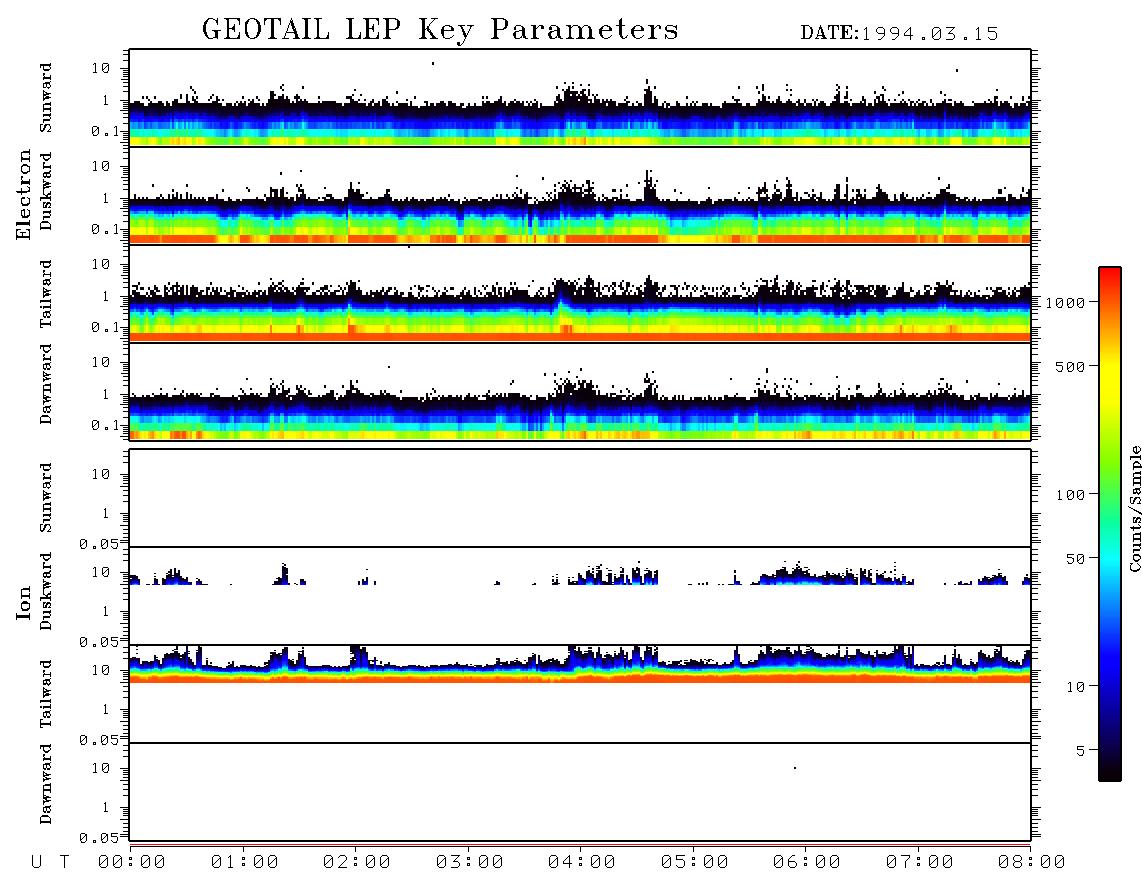
Task: Click the 10 tick of Electron Duskward axis
Action: click(x=101, y=166)
